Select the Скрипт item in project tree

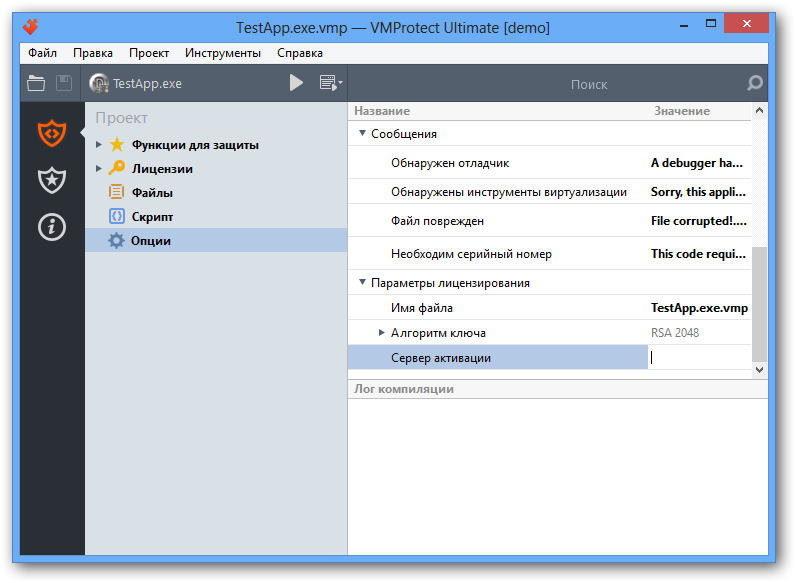152,217
